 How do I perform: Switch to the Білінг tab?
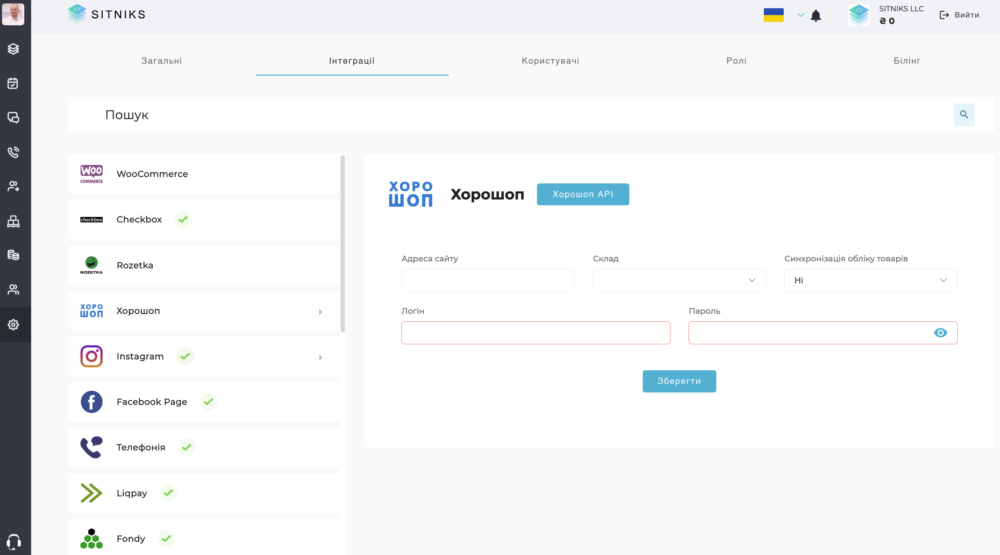click(907, 61)
